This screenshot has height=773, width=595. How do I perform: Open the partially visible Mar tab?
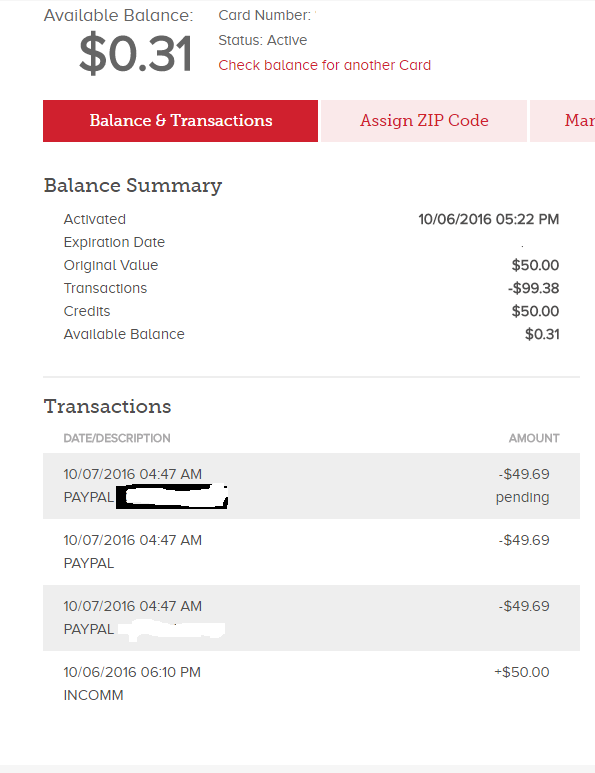[x=563, y=121]
